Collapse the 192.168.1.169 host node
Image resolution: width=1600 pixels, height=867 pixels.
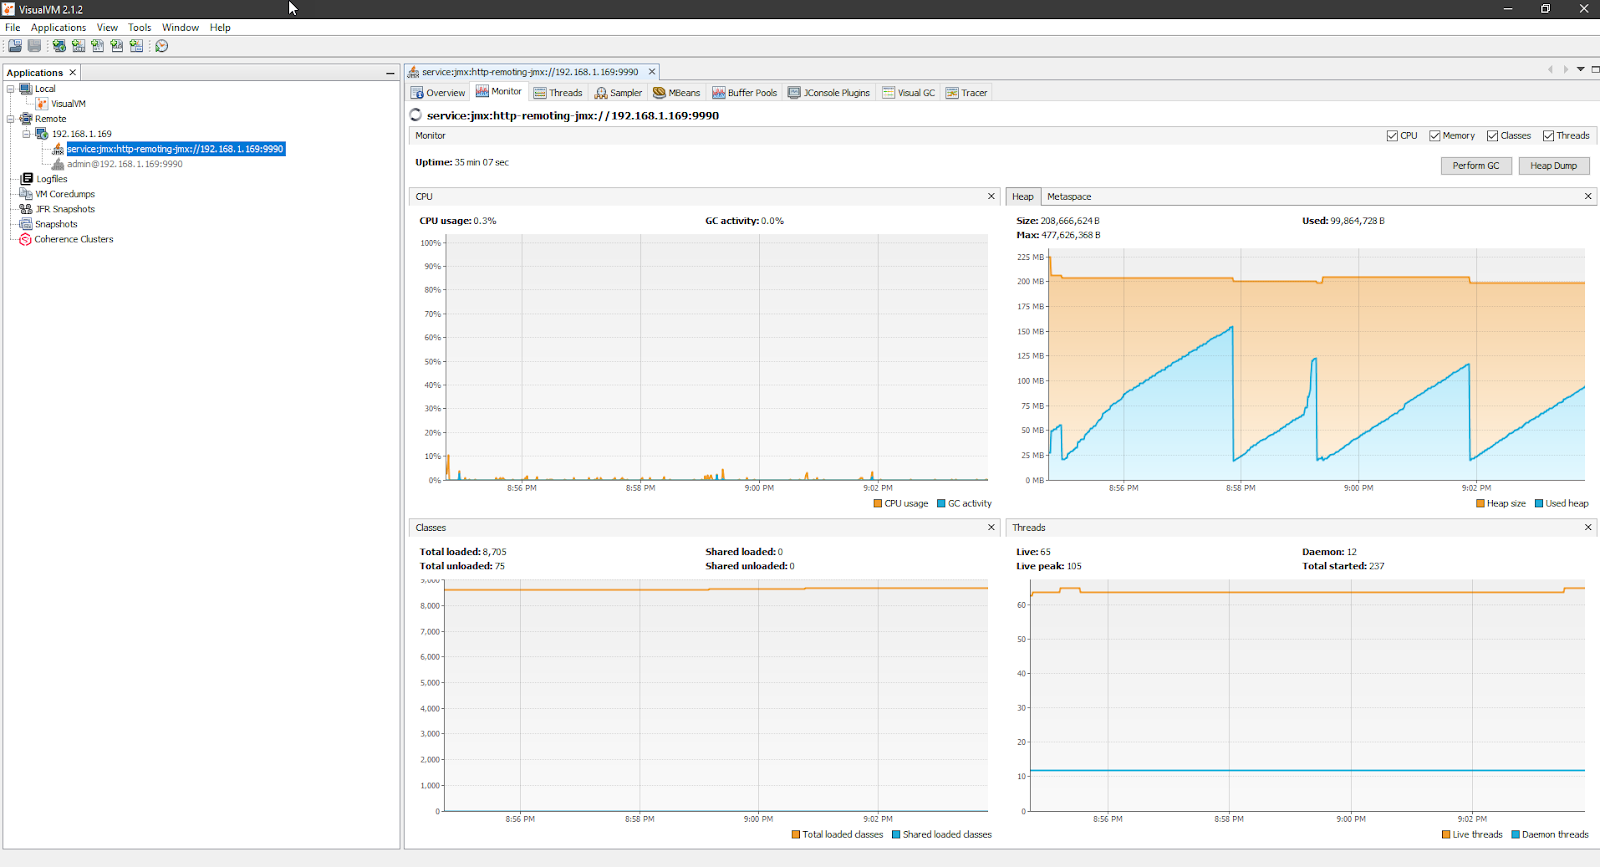(x=27, y=134)
